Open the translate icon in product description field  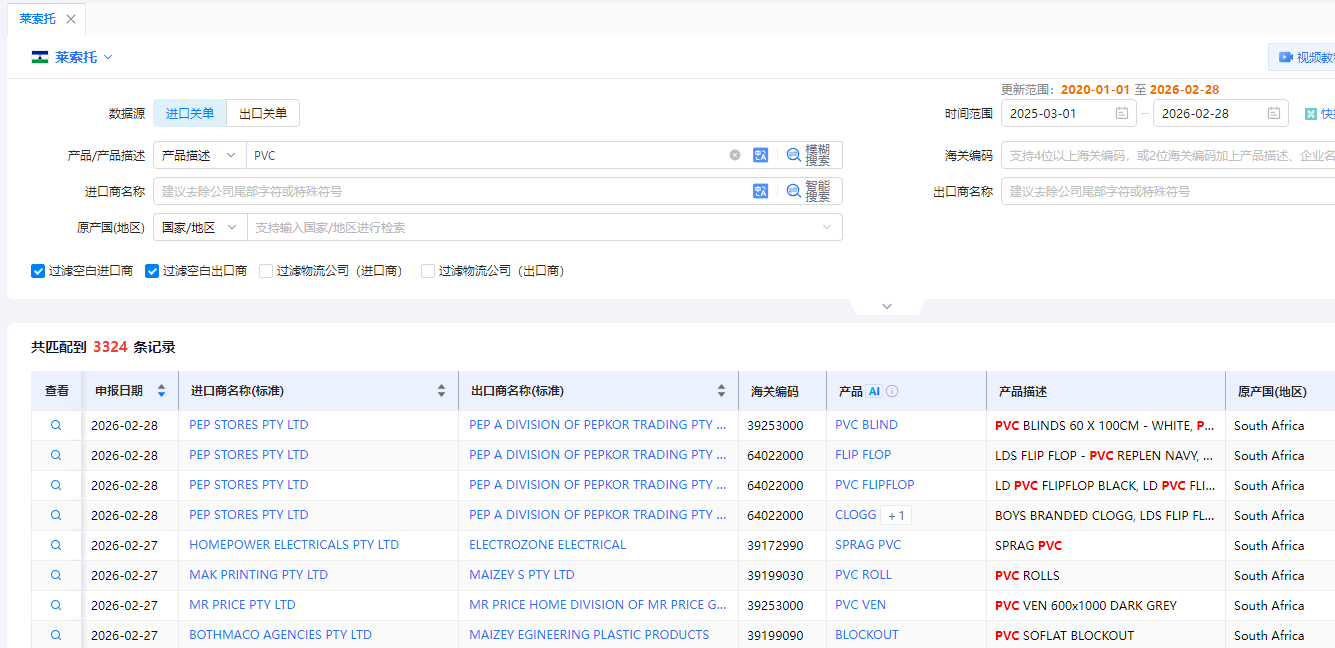pyautogui.click(x=761, y=155)
